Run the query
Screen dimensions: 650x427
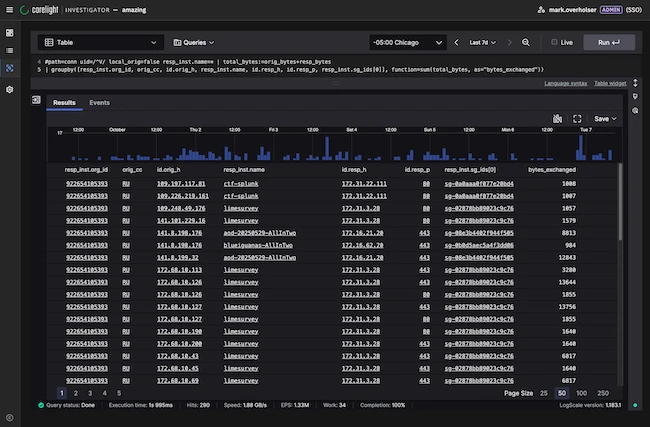tap(608, 43)
